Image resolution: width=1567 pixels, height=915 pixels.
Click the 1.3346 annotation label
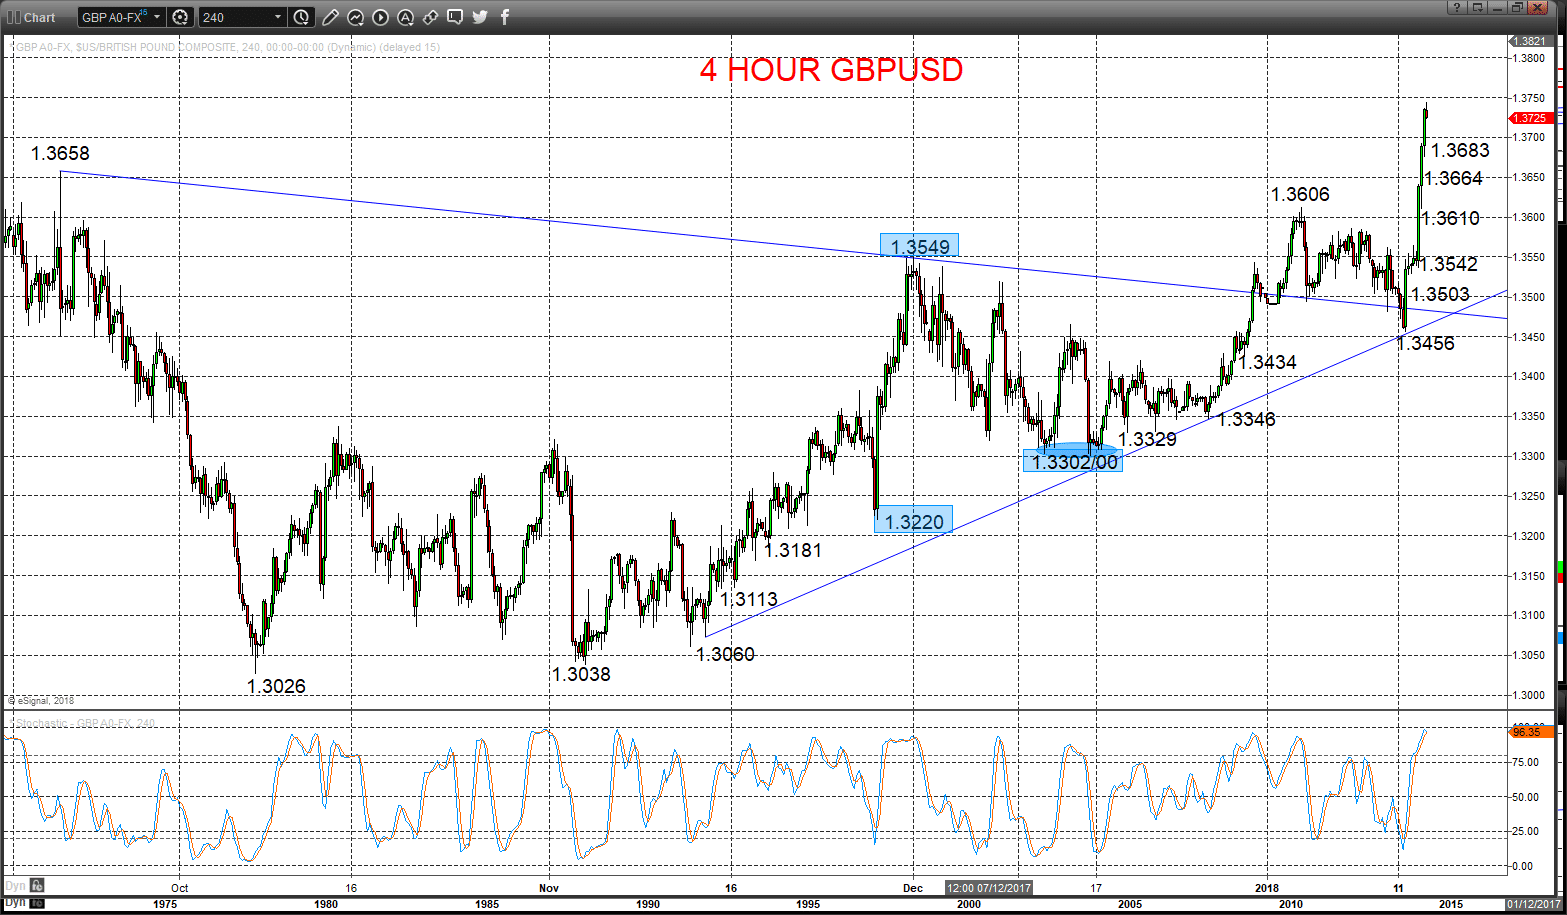[x=1246, y=419]
